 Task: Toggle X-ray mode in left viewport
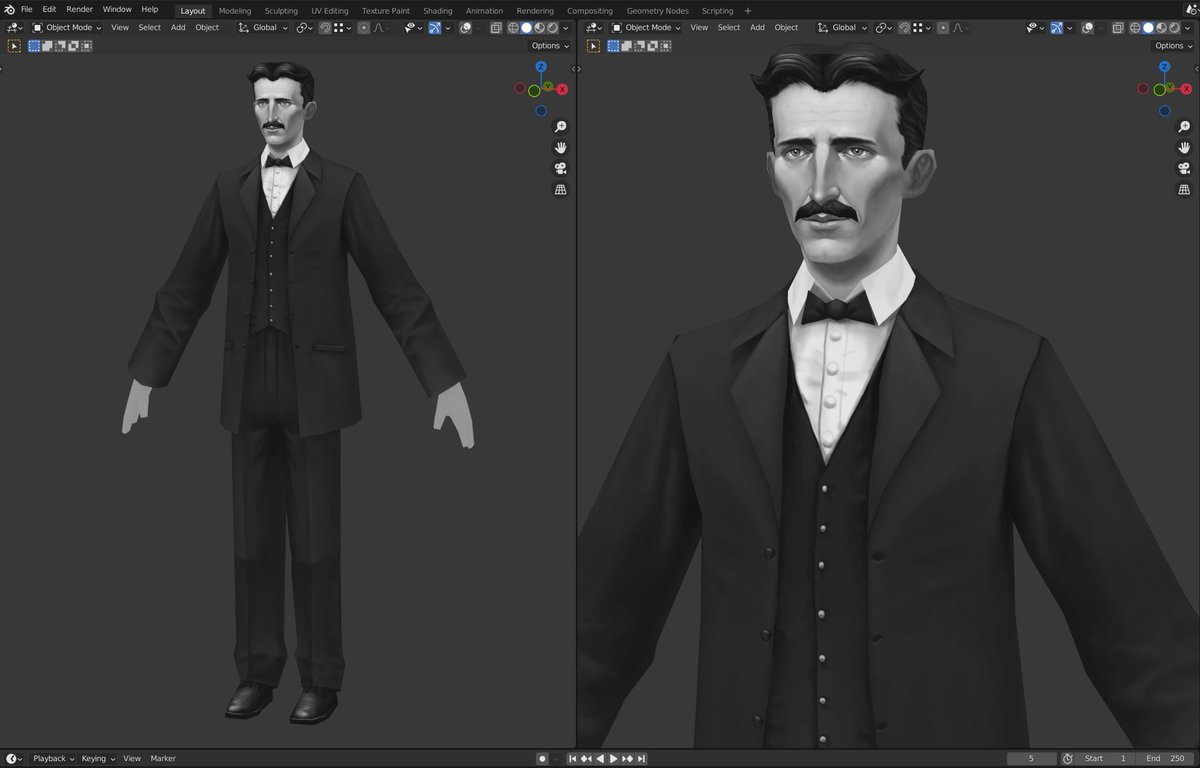tap(495, 27)
